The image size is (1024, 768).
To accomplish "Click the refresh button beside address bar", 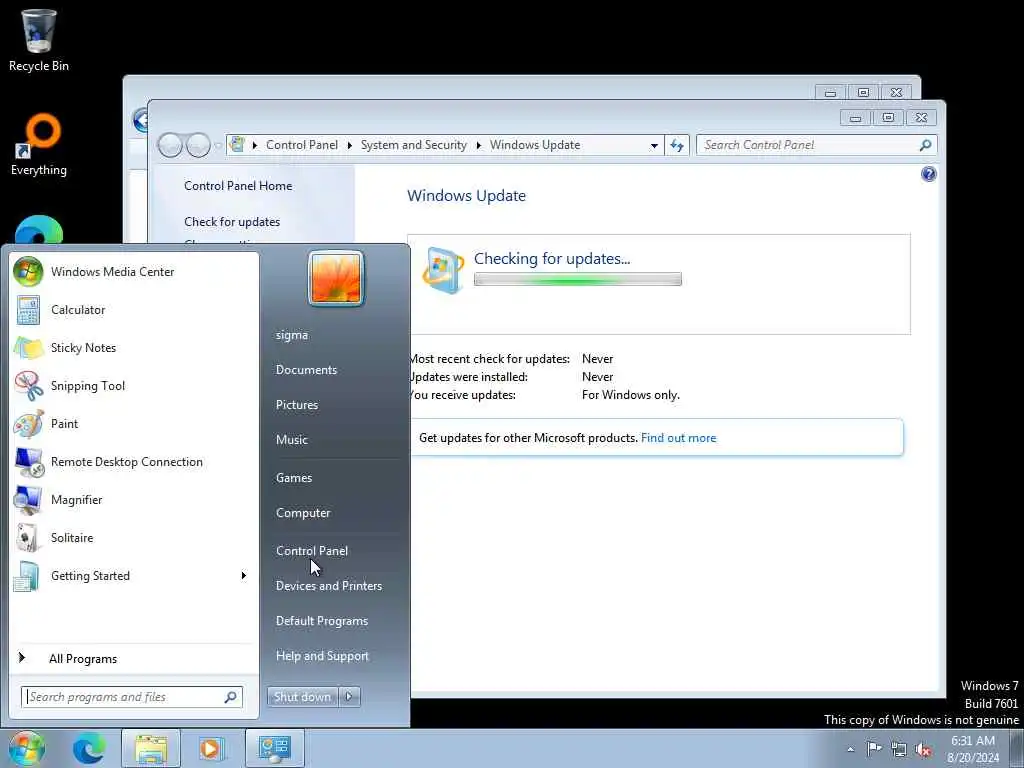I will 677,145.
